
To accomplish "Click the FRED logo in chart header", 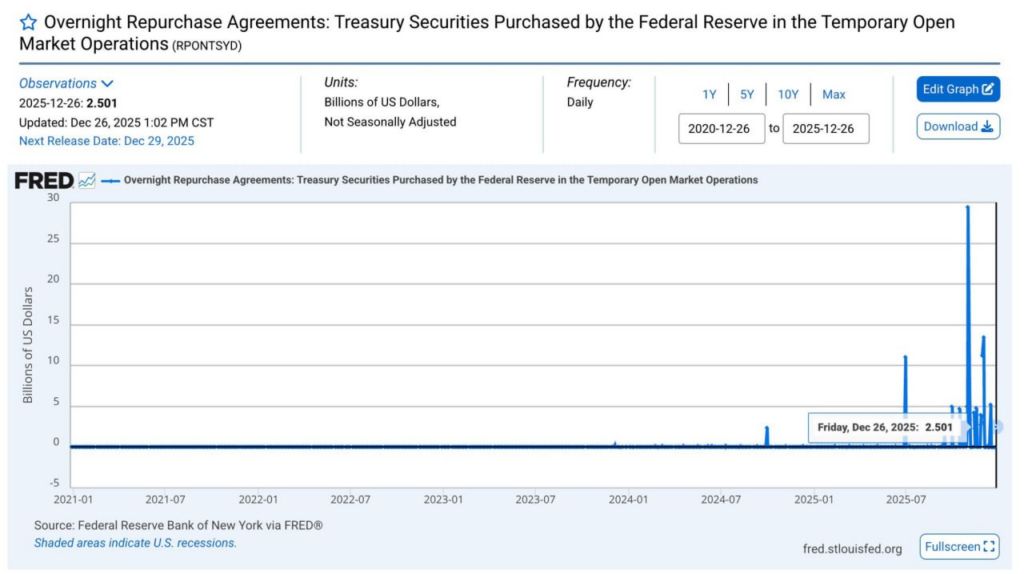I will [x=44, y=181].
